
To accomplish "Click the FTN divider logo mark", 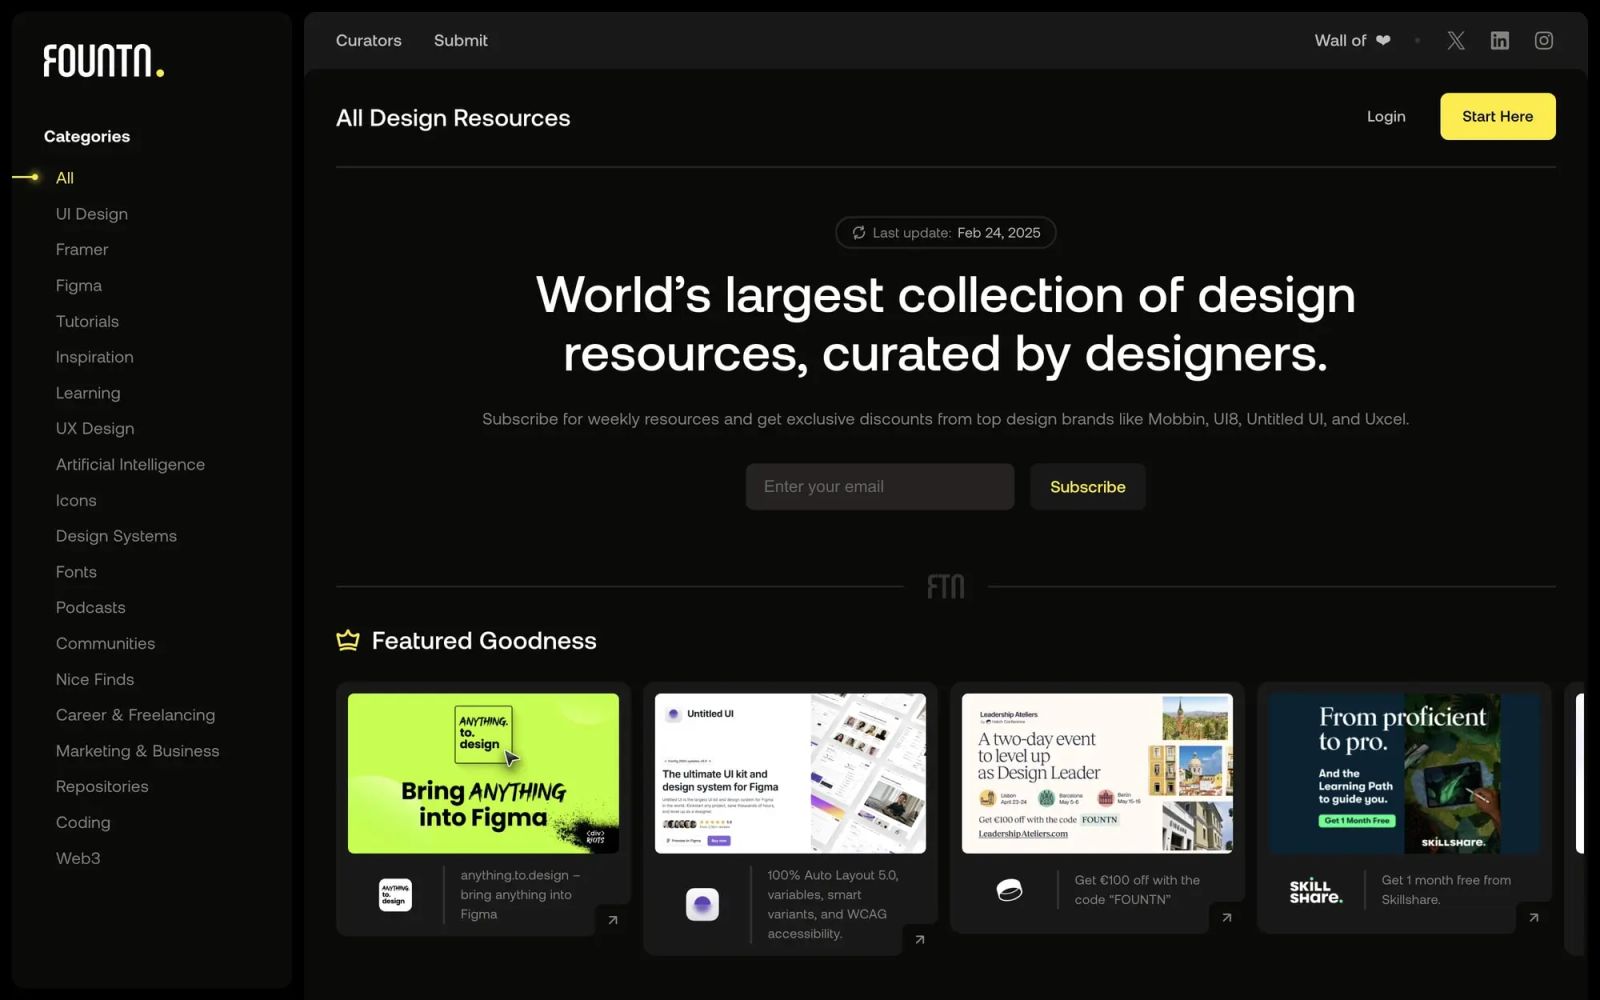I will 946,586.
